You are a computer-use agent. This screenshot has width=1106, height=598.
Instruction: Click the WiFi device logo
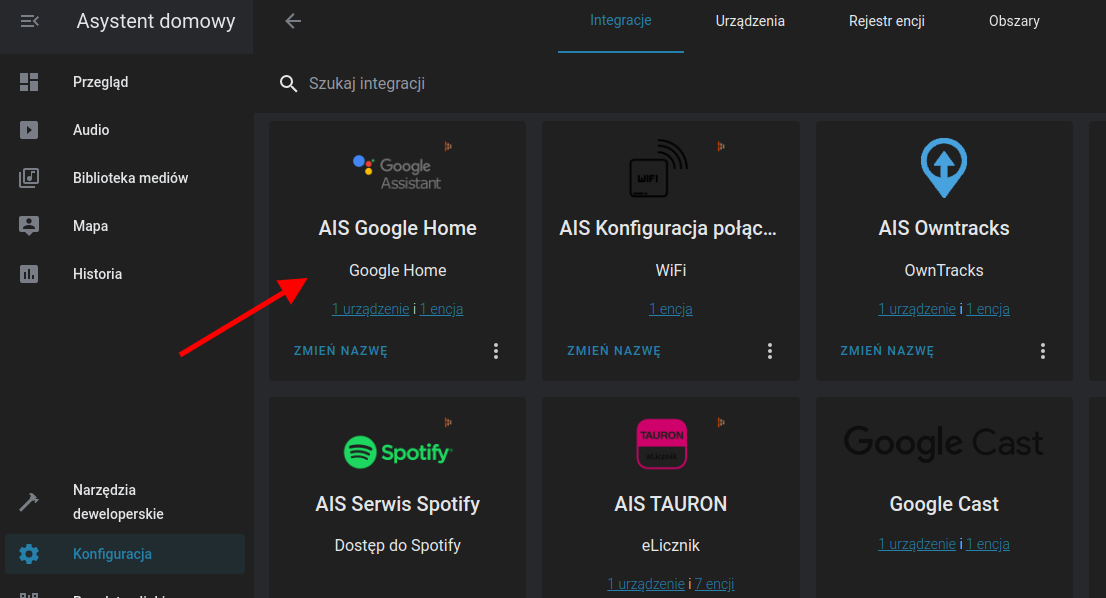pos(658,168)
